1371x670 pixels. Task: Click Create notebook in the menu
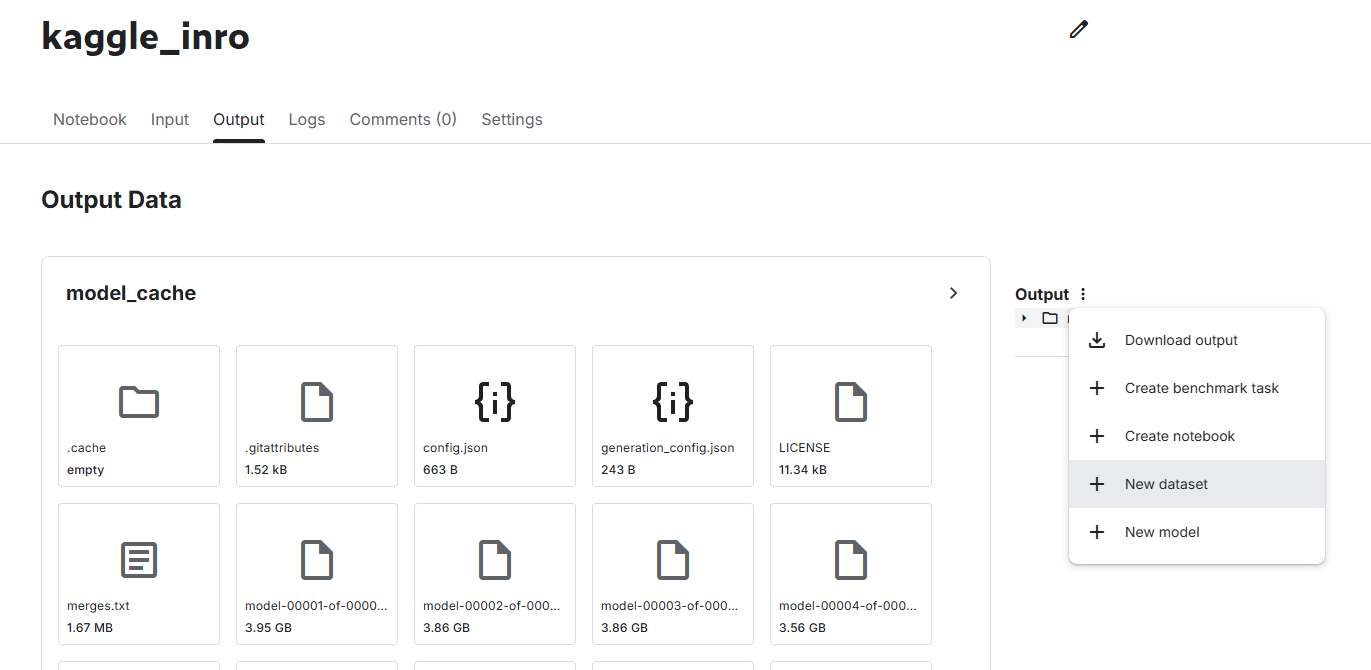[x=1179, y=436]
